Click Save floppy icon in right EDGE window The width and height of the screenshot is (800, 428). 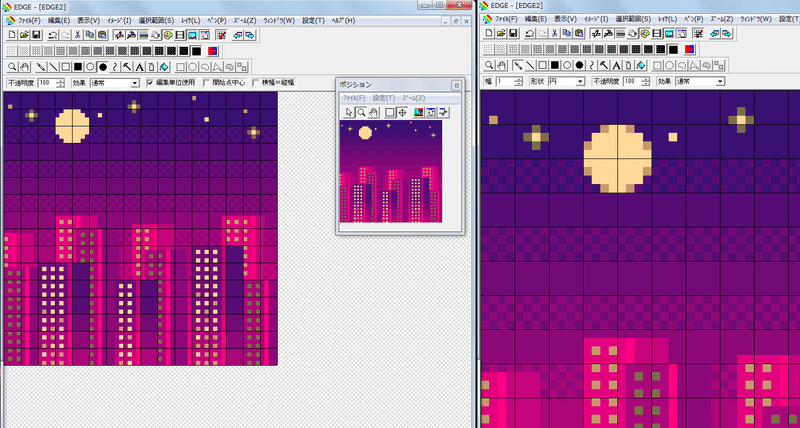pyautogui.click(x=513, y=33)
